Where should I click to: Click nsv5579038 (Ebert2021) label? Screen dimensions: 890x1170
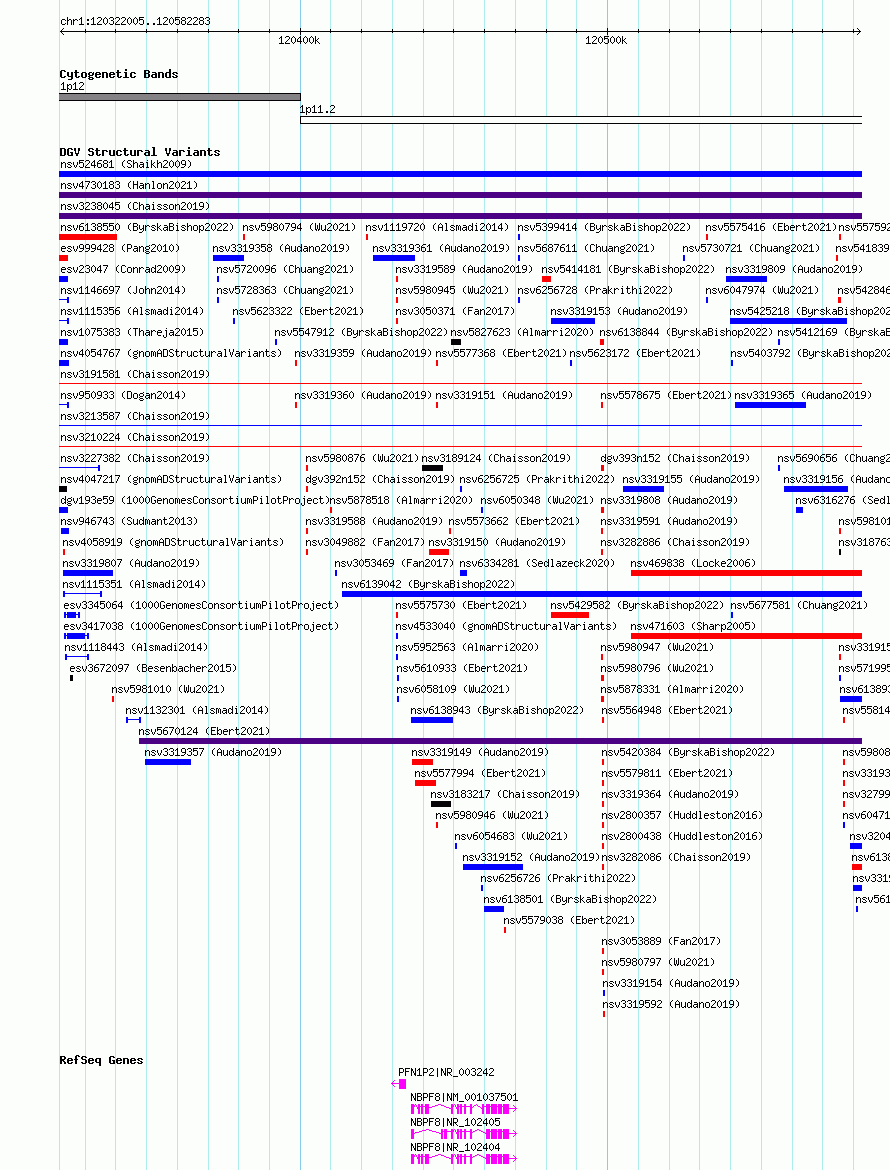569,920
